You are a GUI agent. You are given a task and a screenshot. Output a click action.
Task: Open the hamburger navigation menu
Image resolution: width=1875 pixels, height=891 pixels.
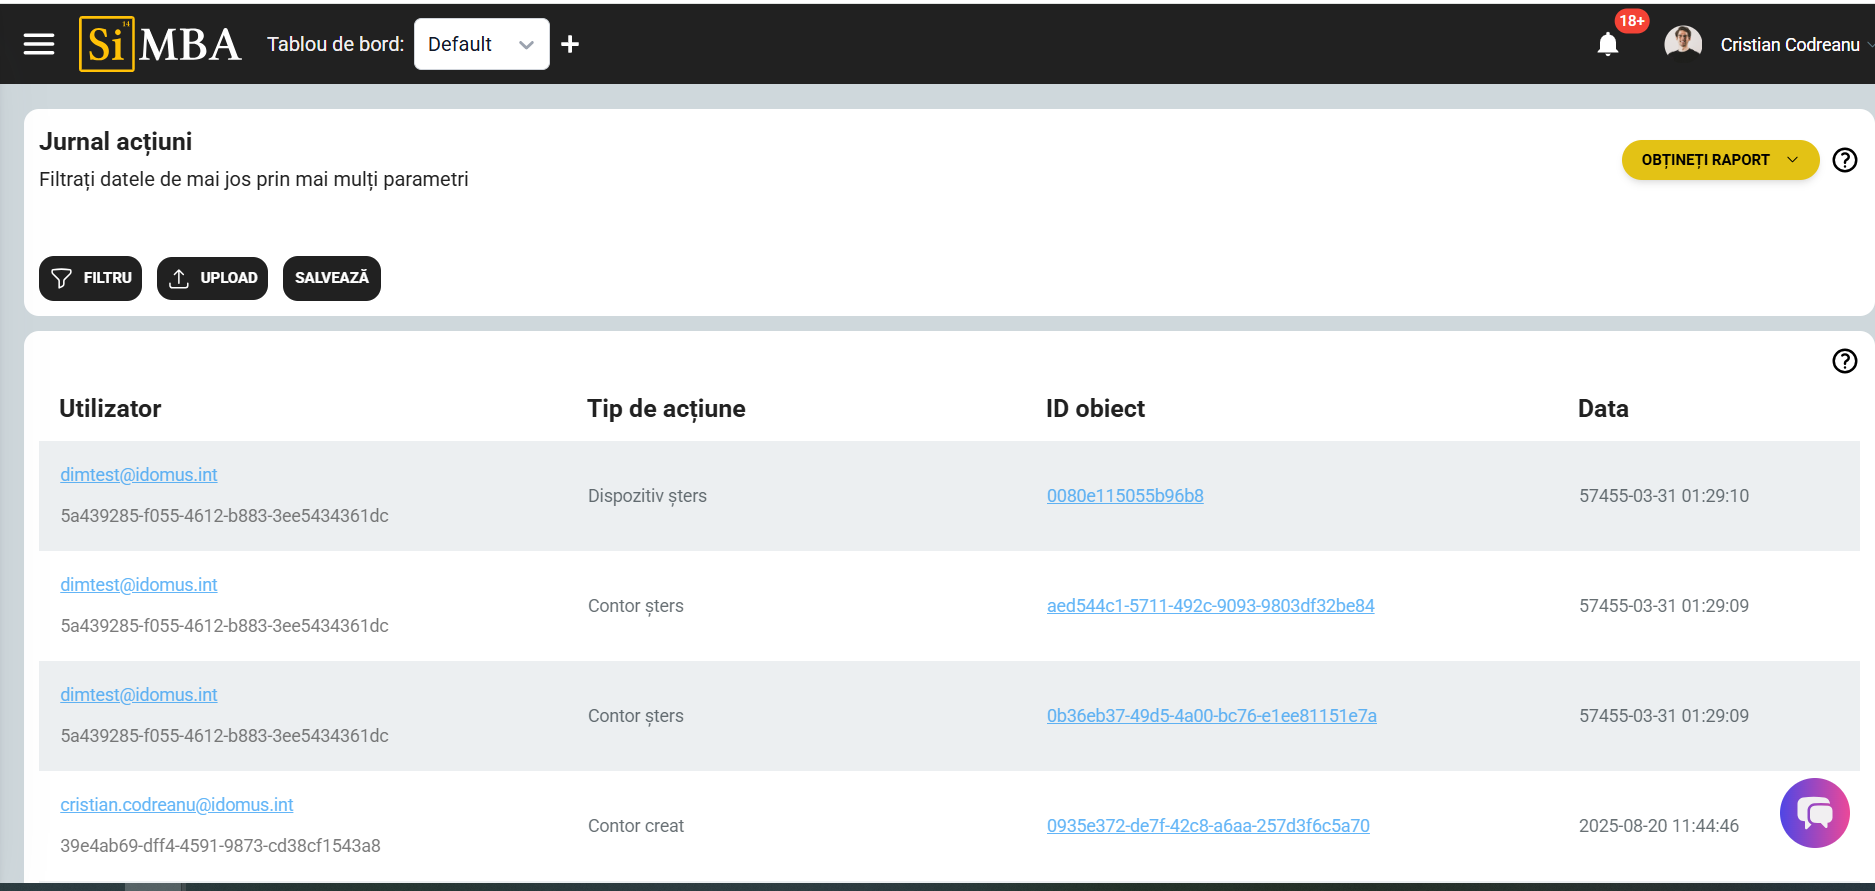point(39,44)
